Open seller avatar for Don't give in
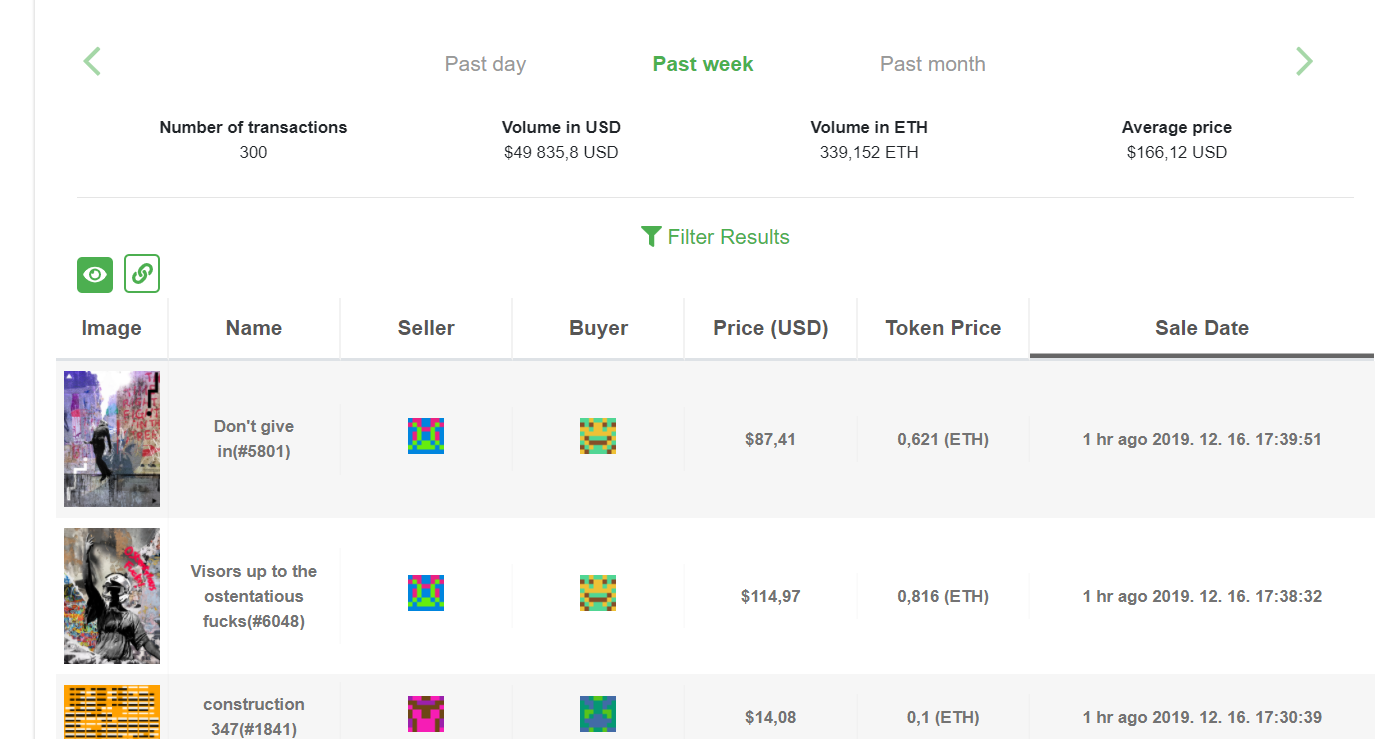The image size is (1393, 739). pos(426,436)
